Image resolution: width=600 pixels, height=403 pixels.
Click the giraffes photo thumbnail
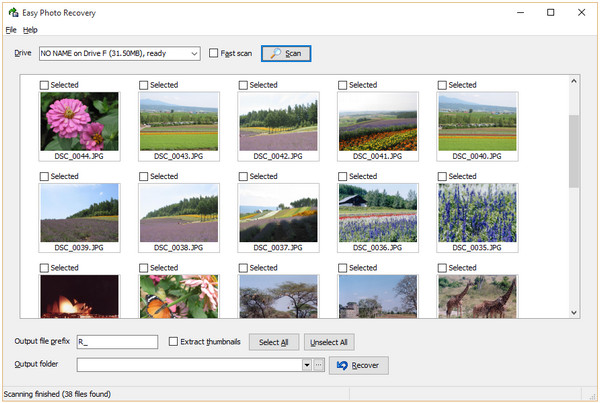(477, 296)
